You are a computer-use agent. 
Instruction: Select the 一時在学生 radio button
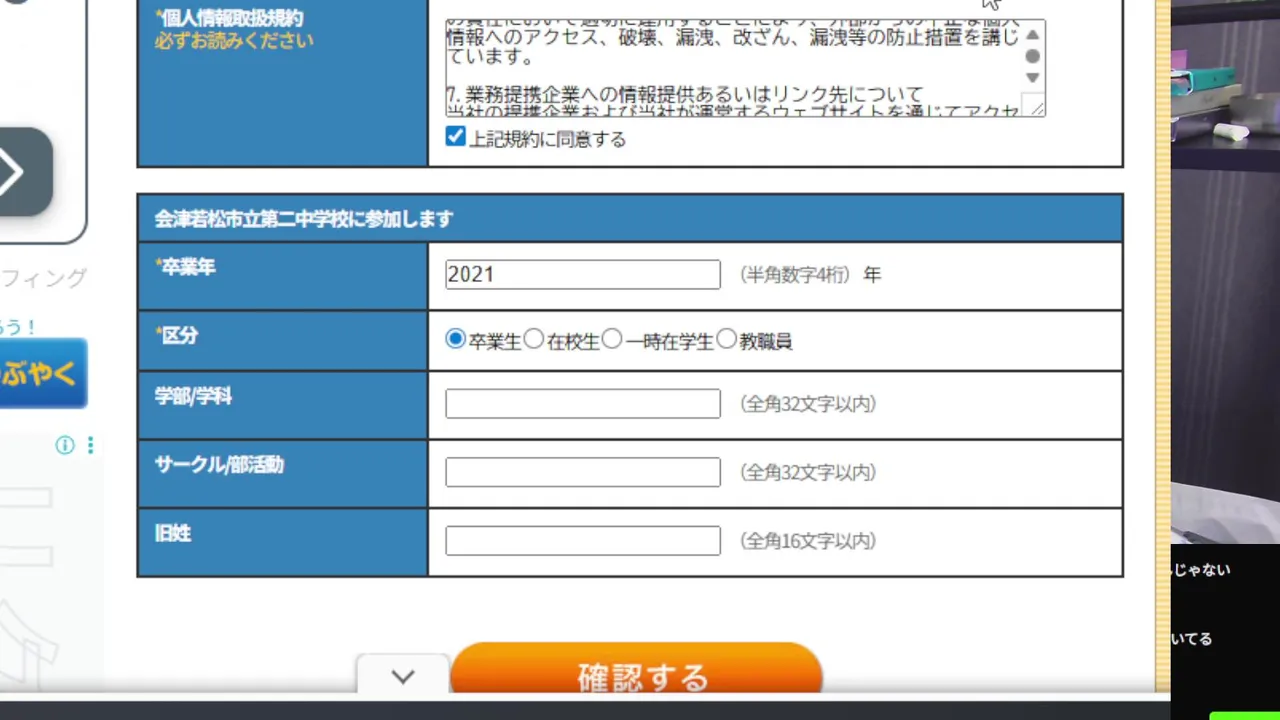tap(612, 339)
